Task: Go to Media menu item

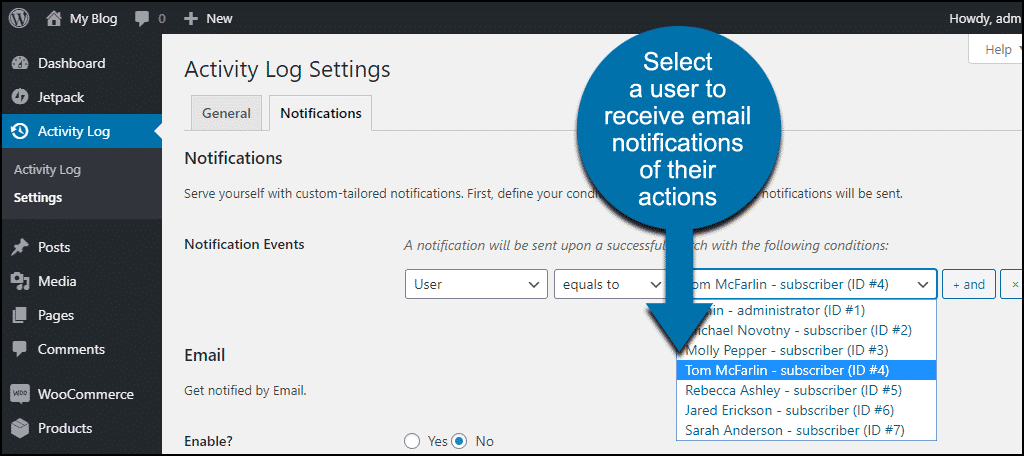Action: click(57, 282)
